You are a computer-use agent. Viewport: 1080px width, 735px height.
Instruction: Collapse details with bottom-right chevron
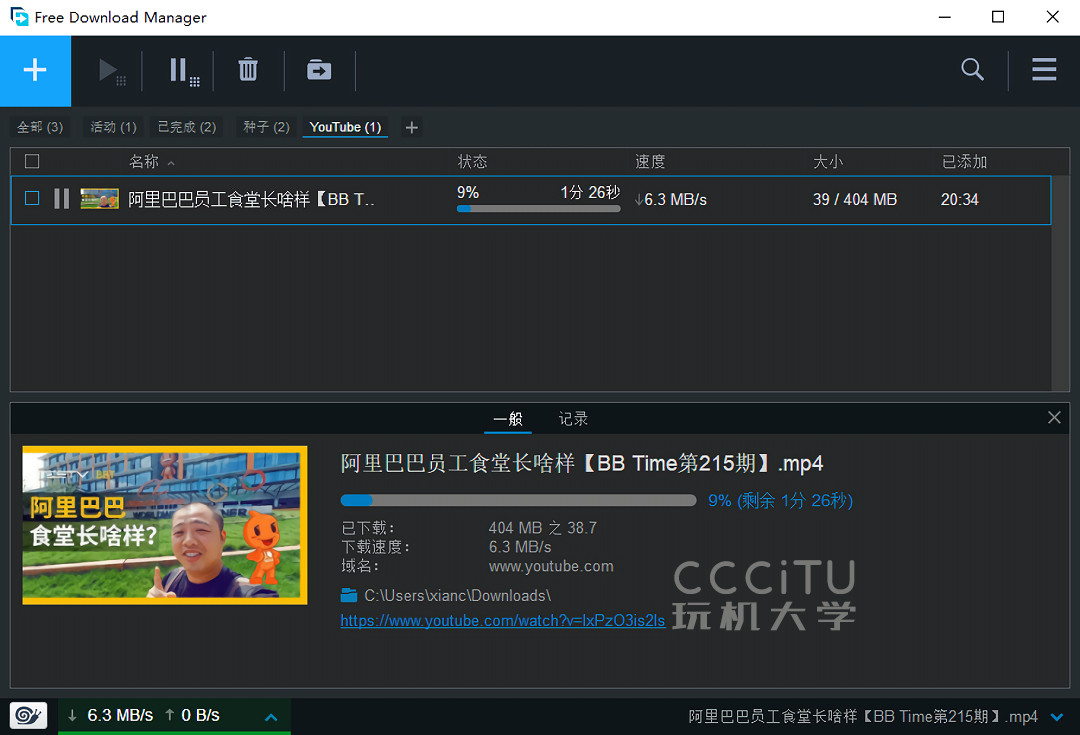point(1058,717)
